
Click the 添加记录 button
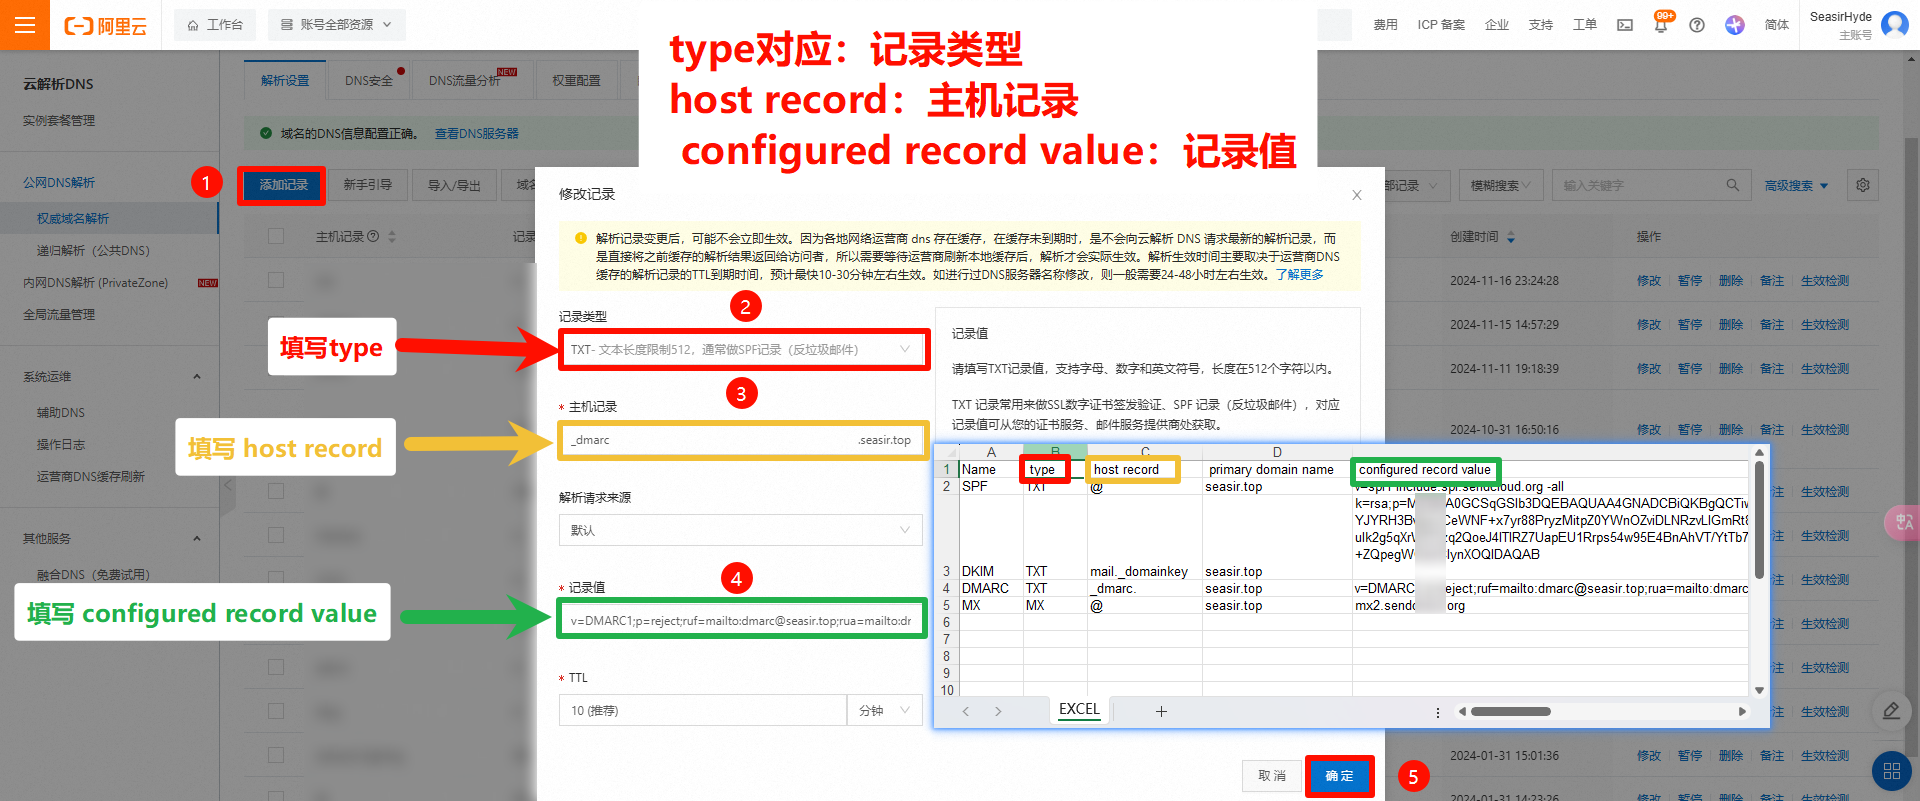pyautogui.click(x=283, y=185)
